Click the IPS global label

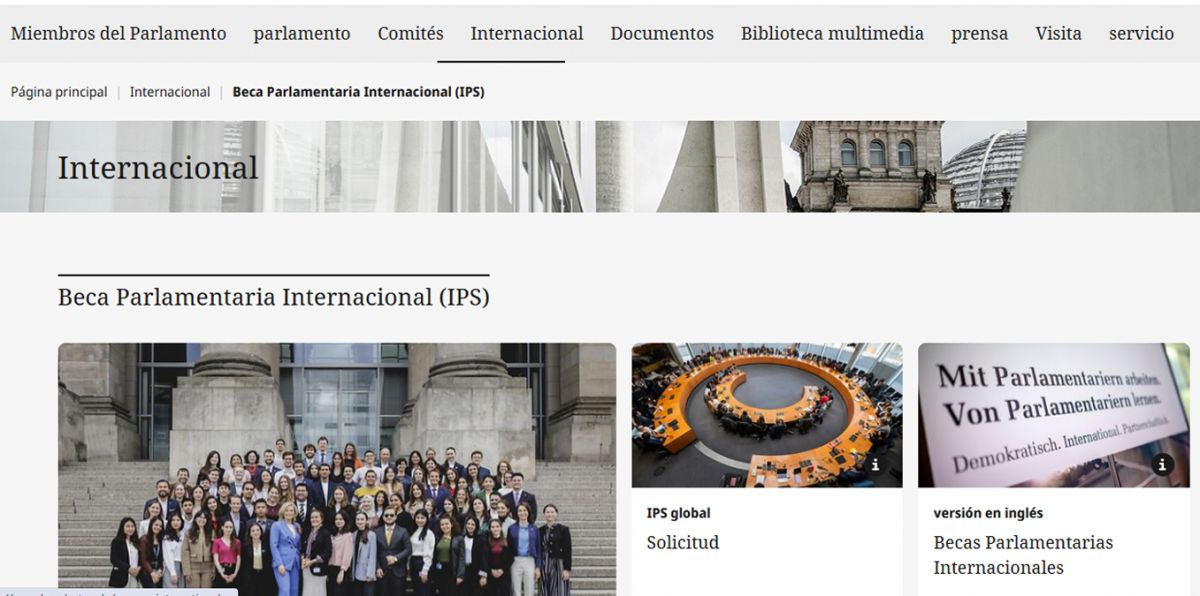pyautogui.click(x=679, y=513)
